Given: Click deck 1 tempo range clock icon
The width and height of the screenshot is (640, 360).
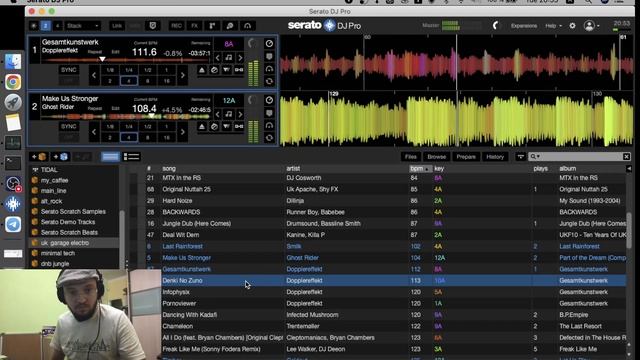Looking at the screenshot, I should point(269,44).
